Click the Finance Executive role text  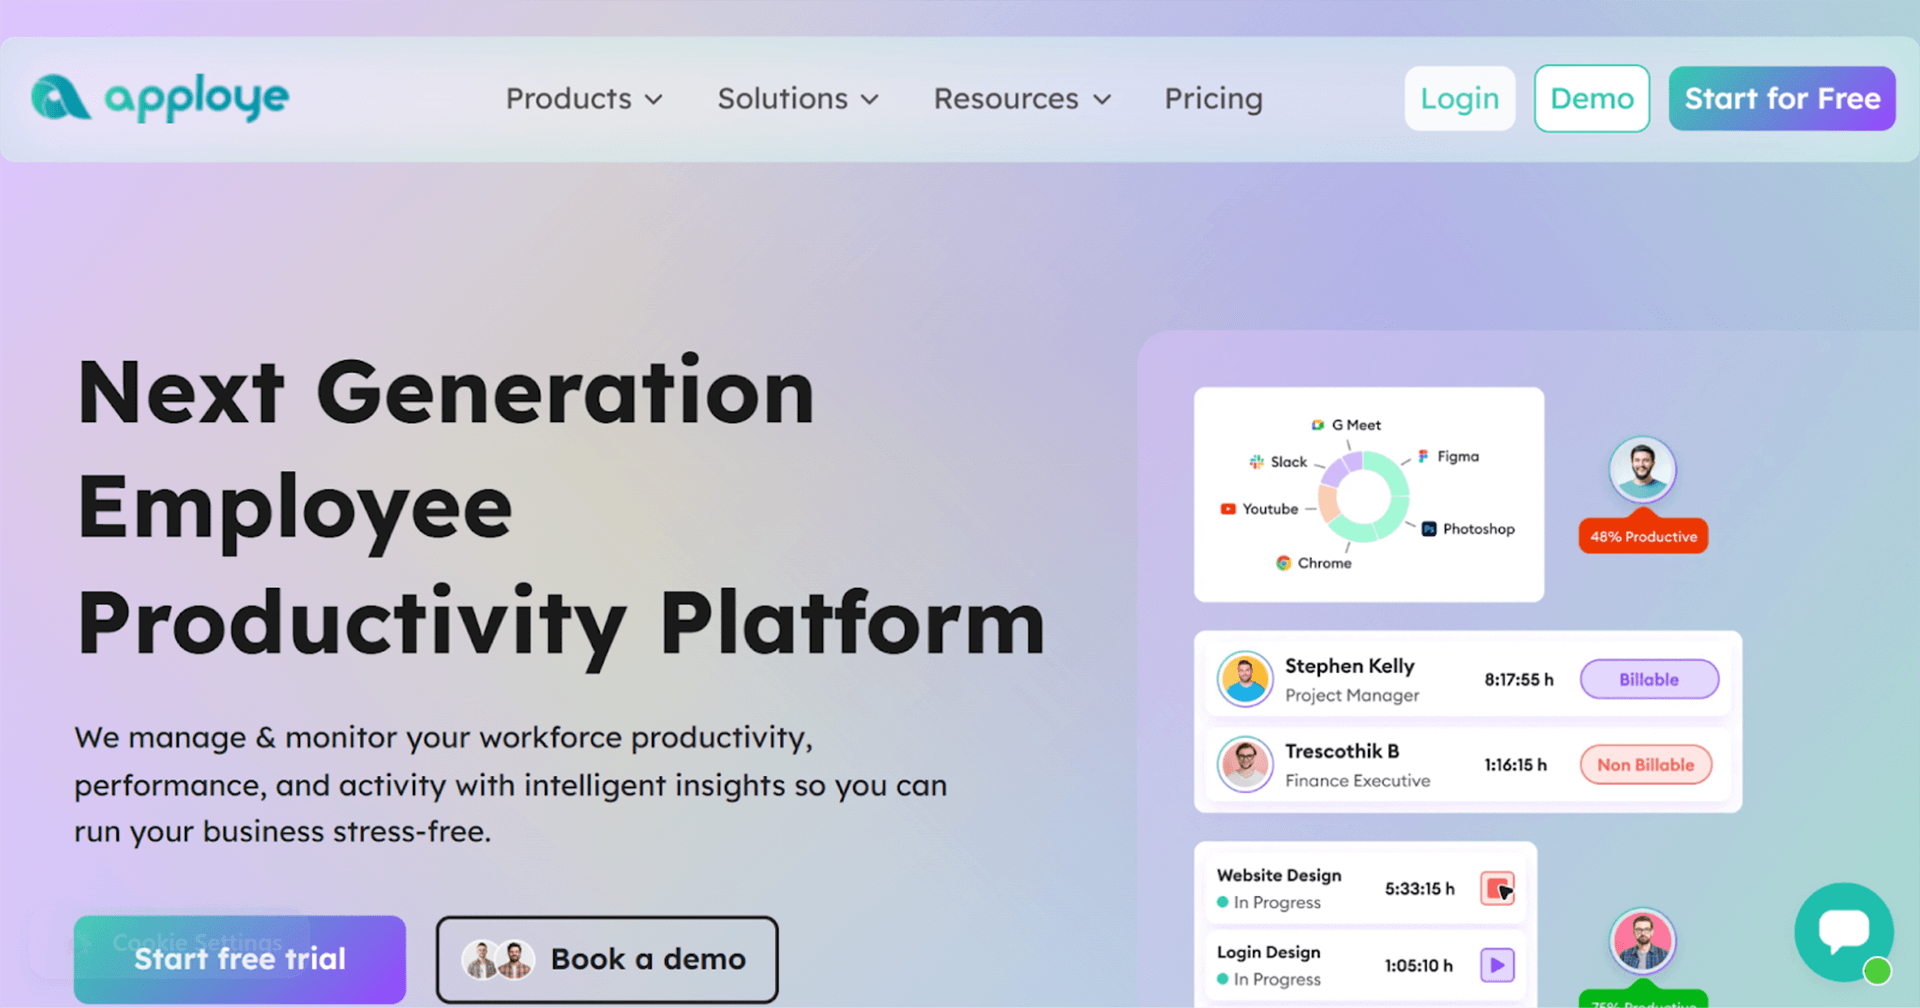coord(1358,780)
